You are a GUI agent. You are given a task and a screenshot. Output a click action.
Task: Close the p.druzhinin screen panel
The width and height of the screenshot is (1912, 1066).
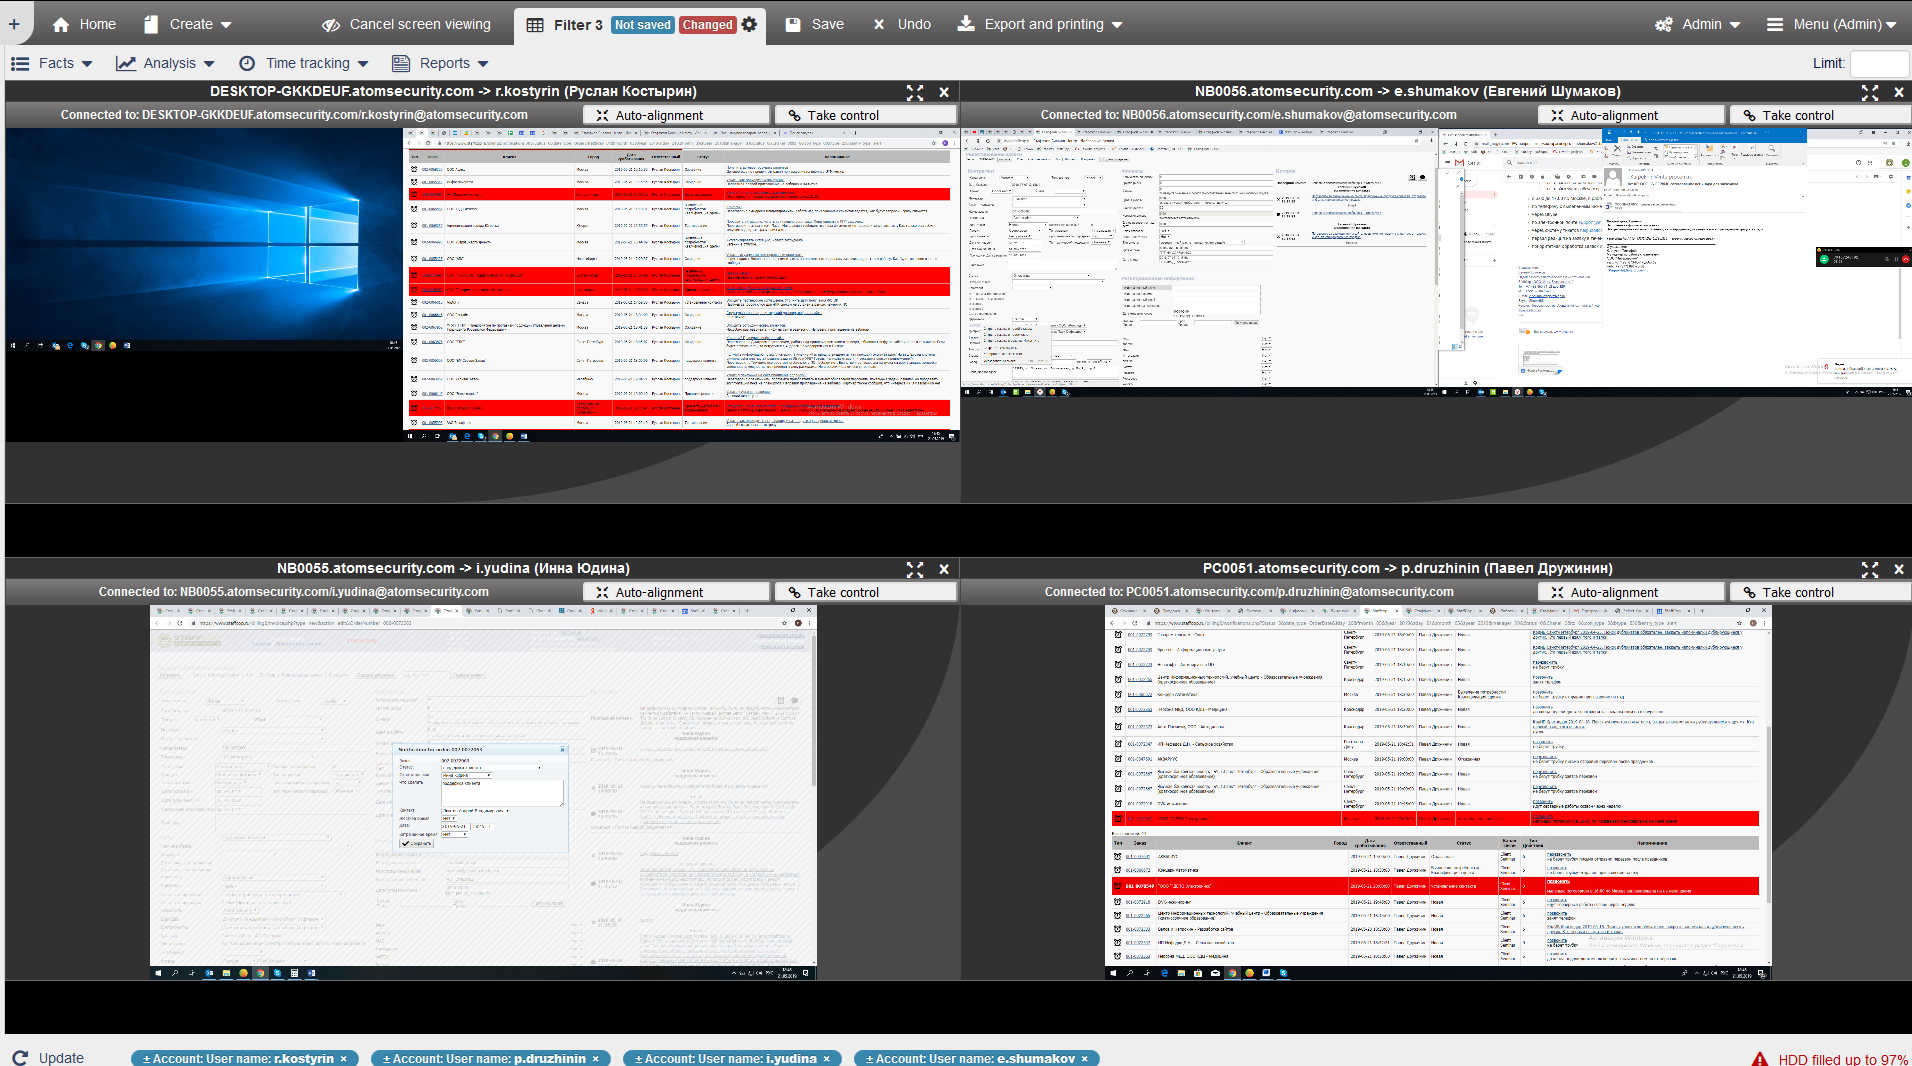1899,569
